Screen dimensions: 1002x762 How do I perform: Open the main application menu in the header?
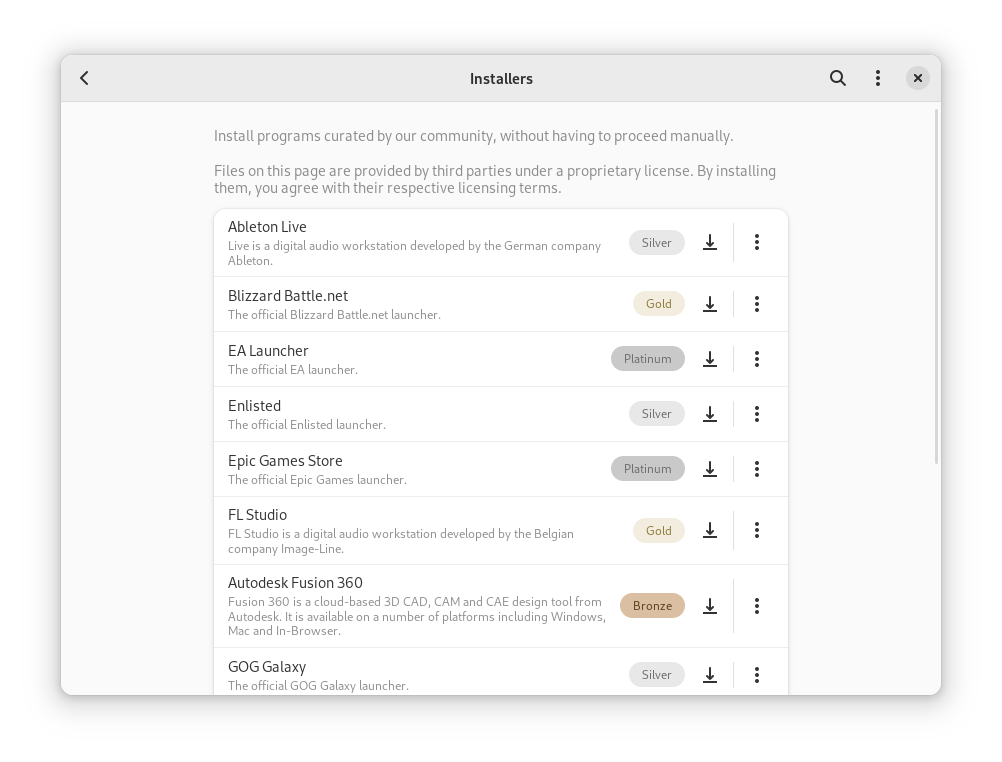pyautogui.click(x=878, y=77)
